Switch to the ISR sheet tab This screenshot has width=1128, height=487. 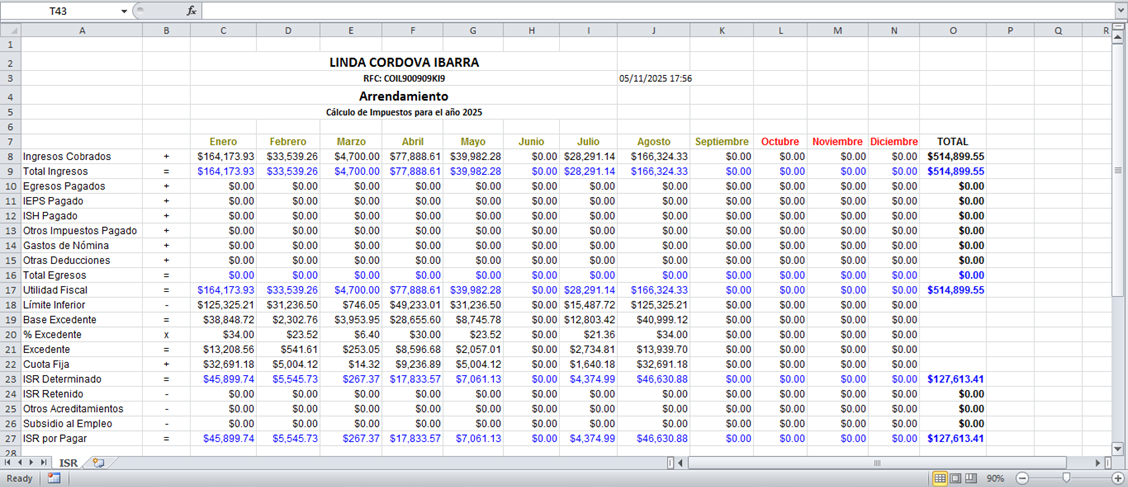coord(68,463)
